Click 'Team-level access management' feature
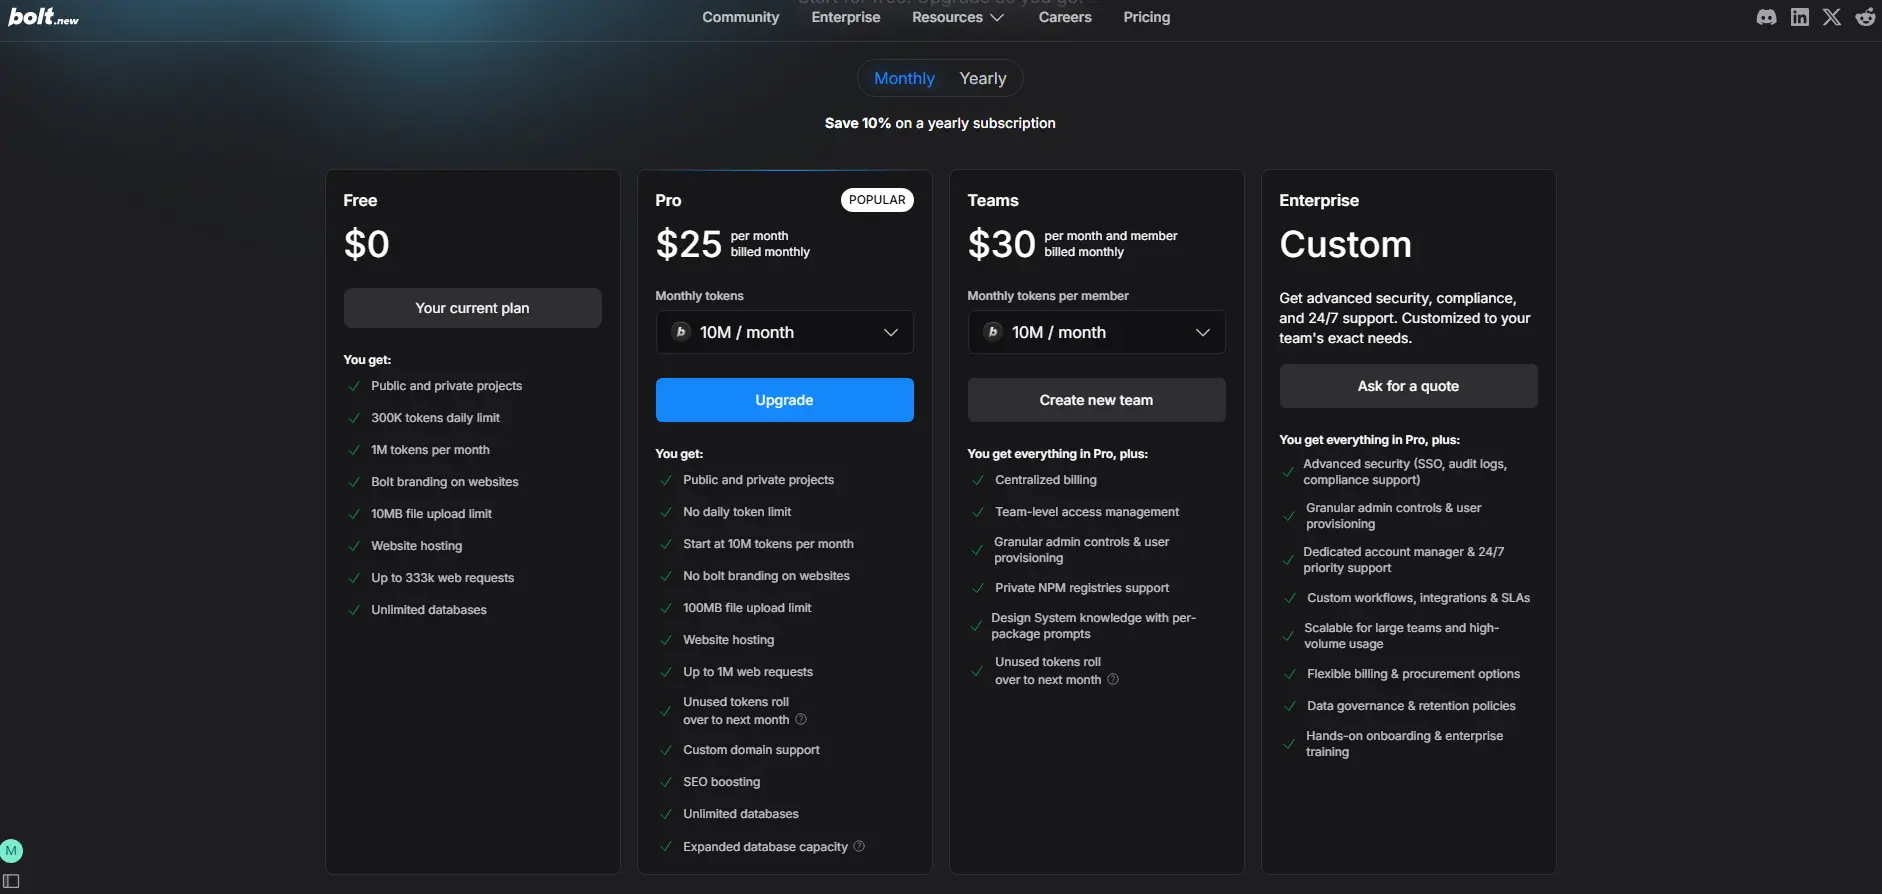The height and width of the screenshot is (894, 1882). [1087, 512]
